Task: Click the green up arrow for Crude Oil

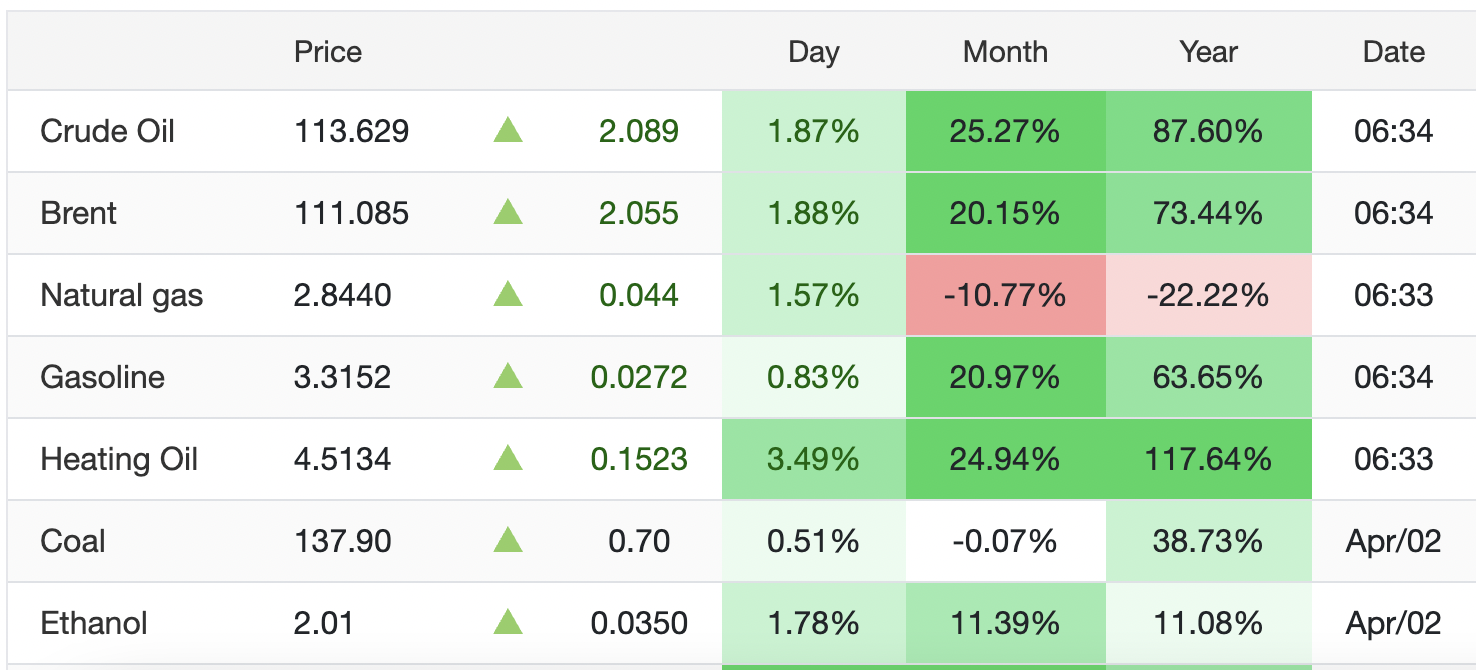Action: 508,130
